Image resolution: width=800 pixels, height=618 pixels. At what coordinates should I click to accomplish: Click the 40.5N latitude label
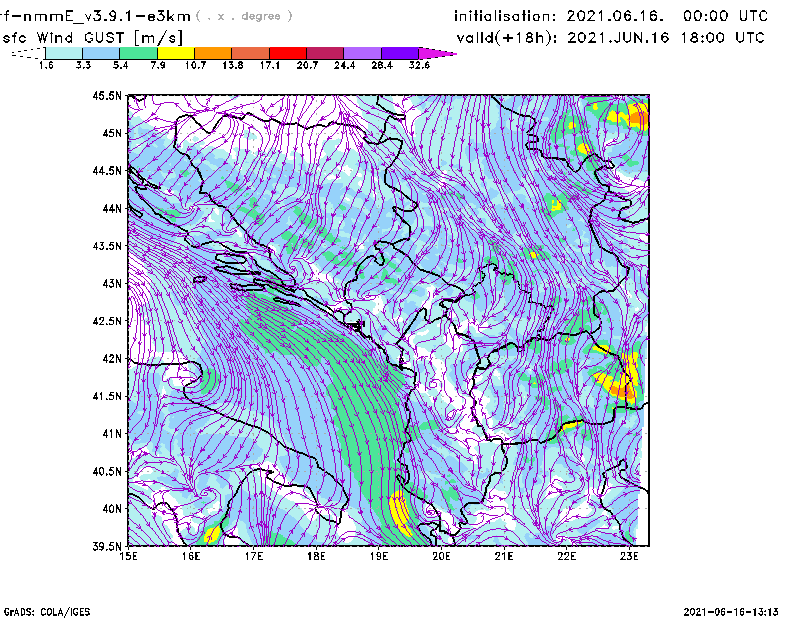pyautogui.click(x=107, y=472)
